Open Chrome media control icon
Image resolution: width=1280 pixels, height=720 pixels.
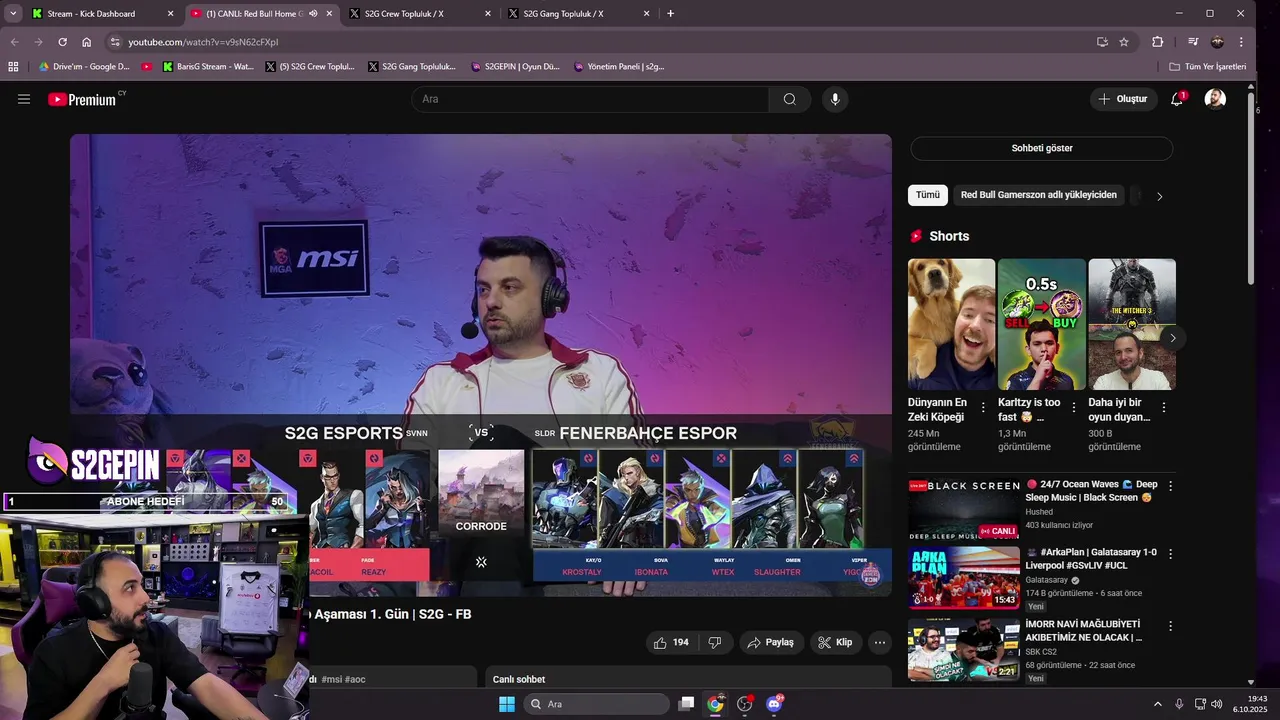pyautogui.click(x=1193, y=42)
